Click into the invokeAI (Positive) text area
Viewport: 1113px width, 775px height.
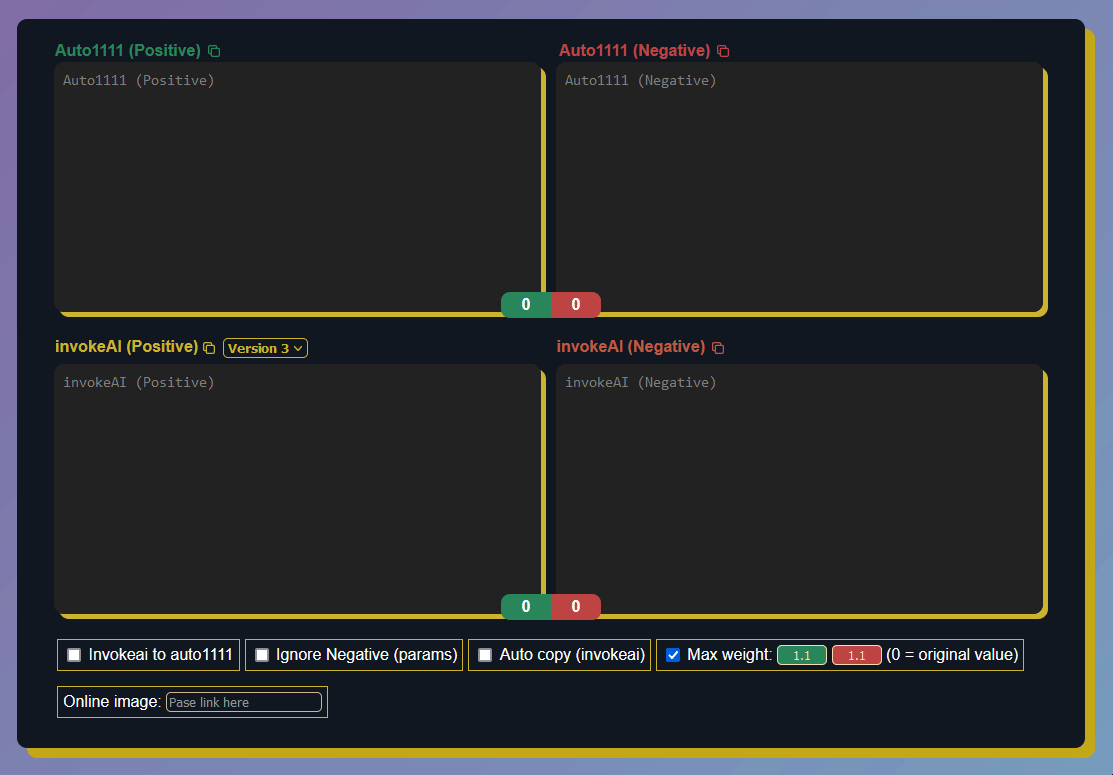coord(297,489)
